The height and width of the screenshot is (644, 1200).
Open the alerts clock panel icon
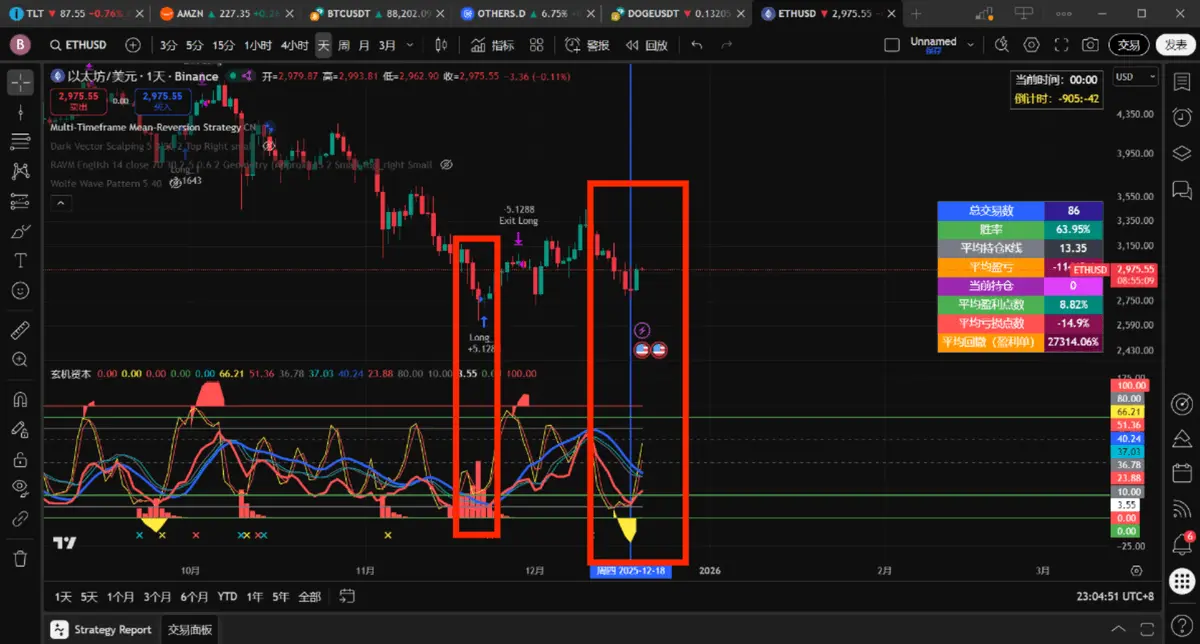tap(1181, 118)
